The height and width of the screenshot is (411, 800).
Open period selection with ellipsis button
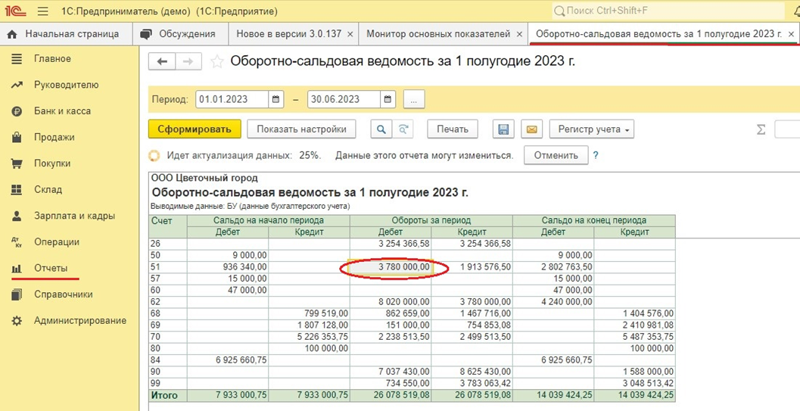pyautogui.click(x=414, y=100)
